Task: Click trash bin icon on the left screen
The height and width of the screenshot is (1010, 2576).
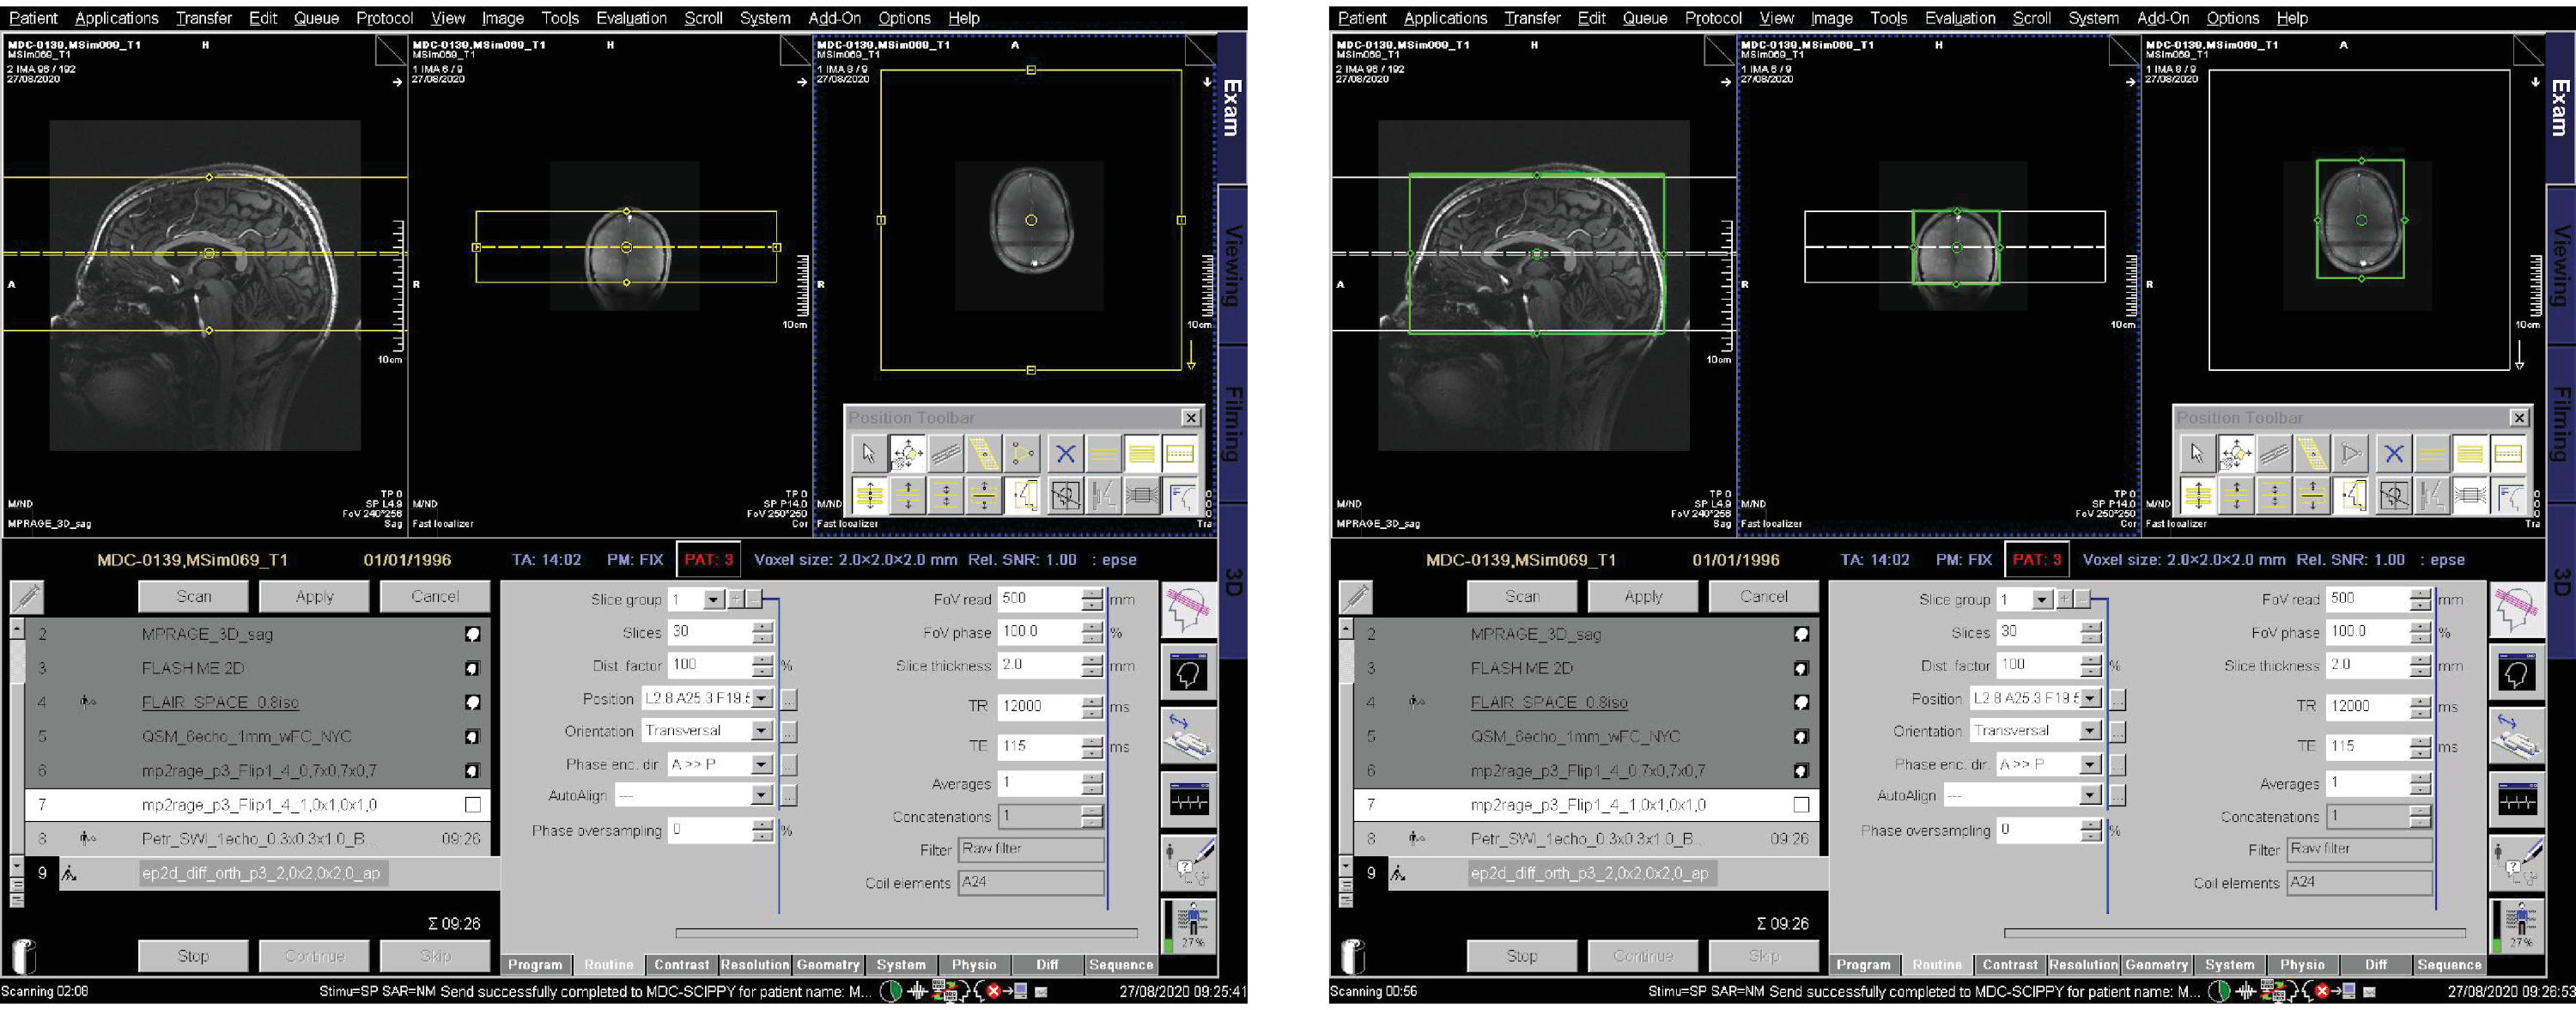Action: point(24,955)
